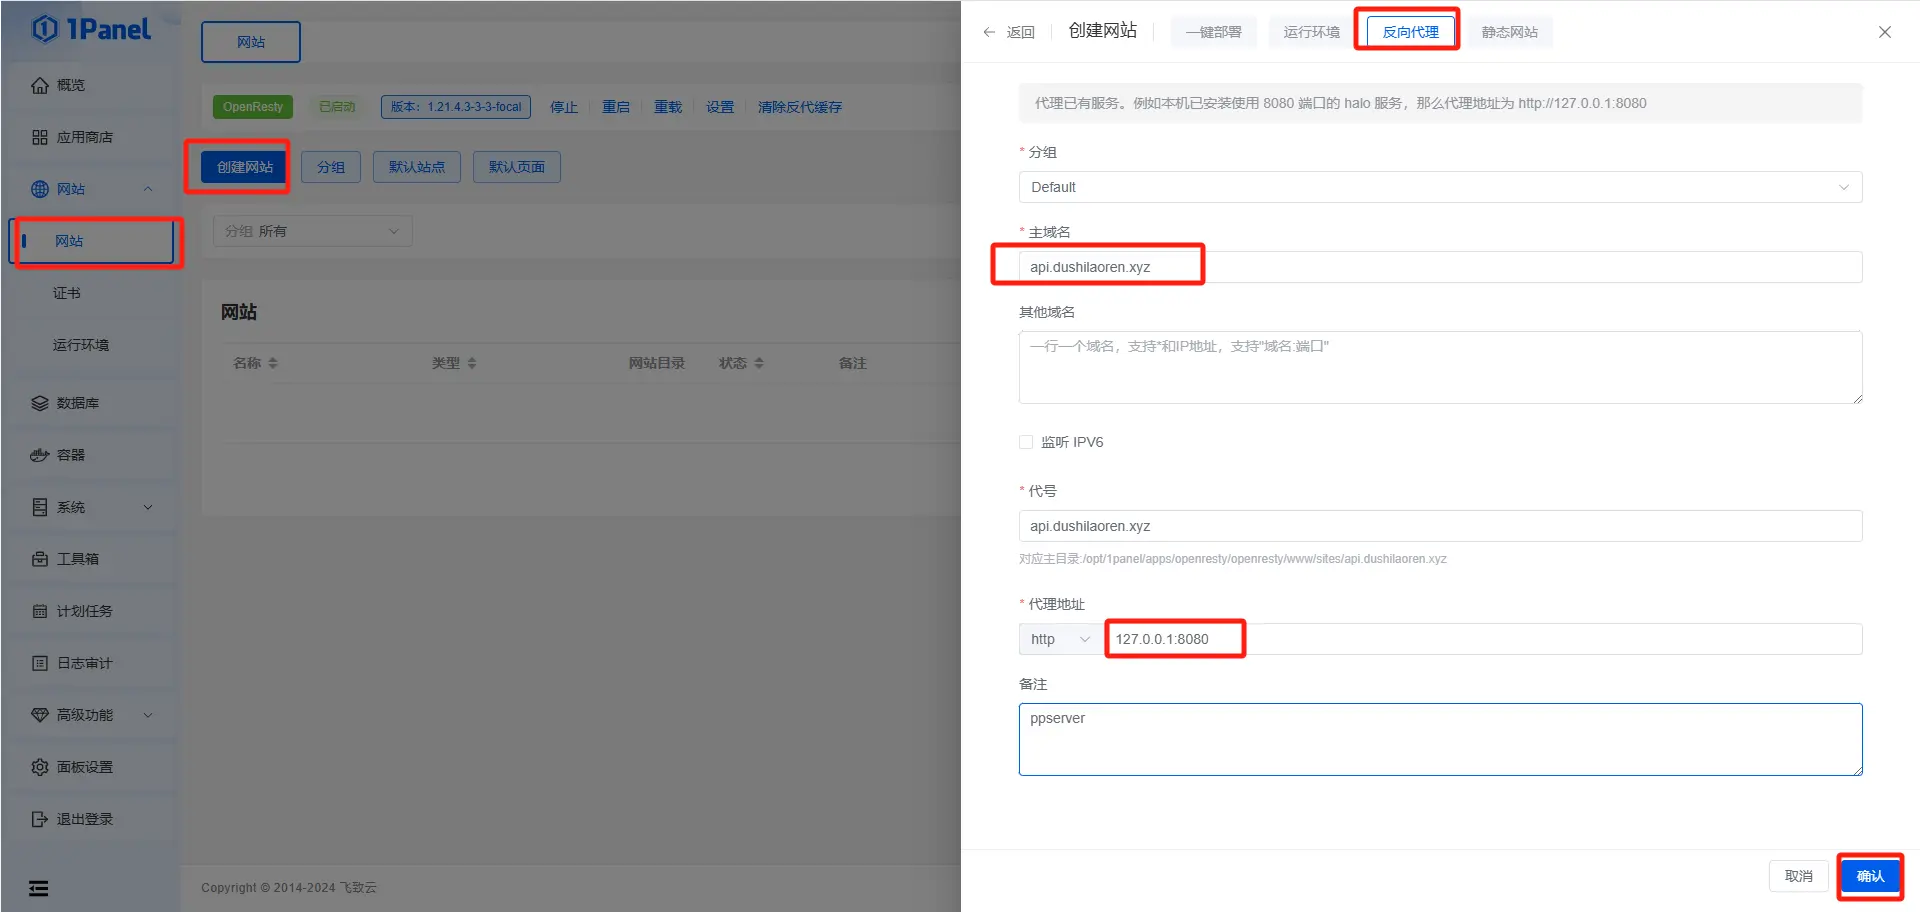Click the 网站 globe icon in sidebar
The image size is (1920, 912).
coord(40,189)
